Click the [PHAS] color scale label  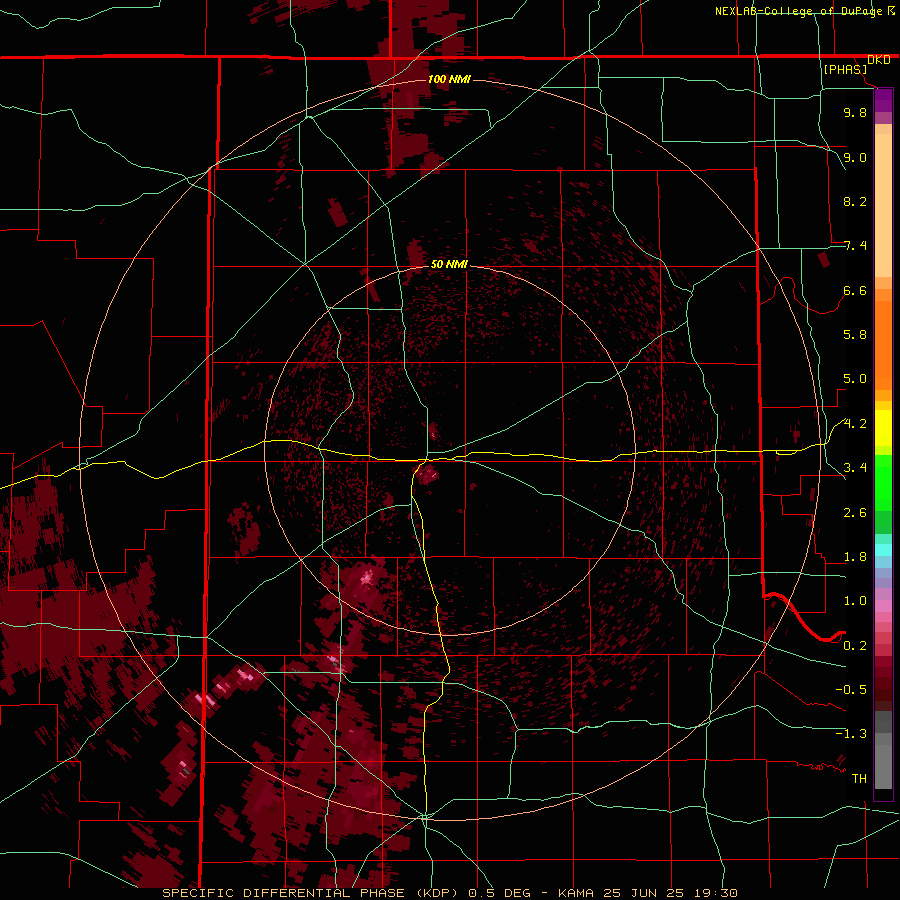click(845, 69)
